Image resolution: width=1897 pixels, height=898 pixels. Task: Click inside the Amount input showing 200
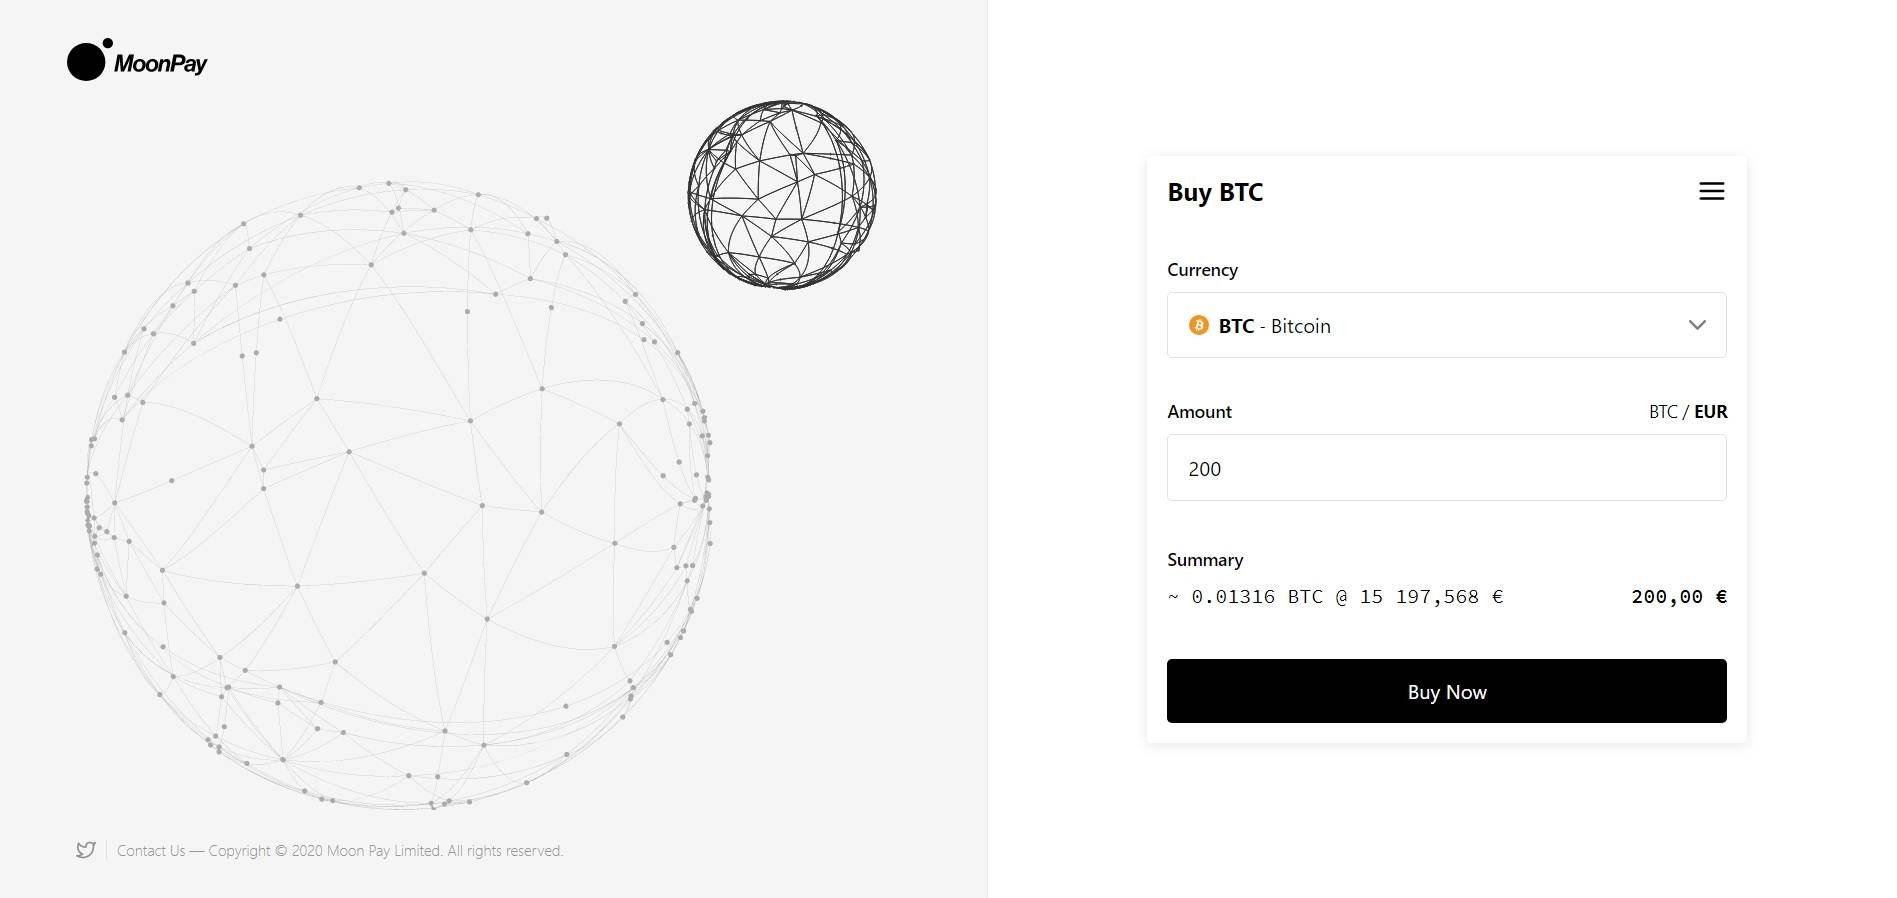click(1446, 468)
